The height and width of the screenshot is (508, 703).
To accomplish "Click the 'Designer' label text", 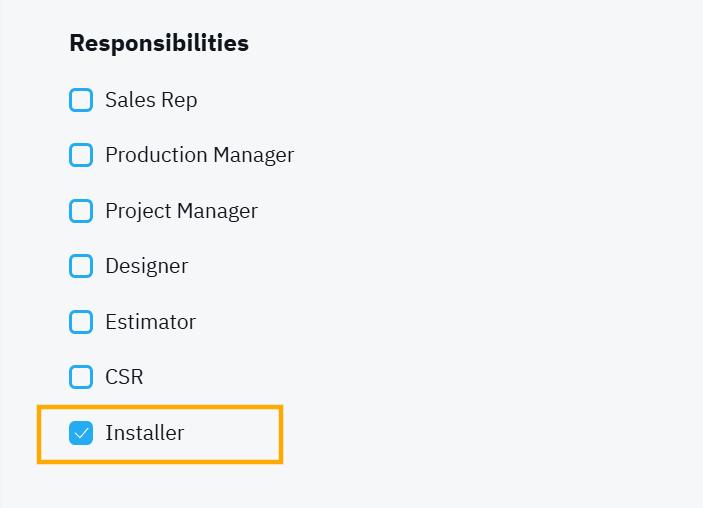I will [146, 266].
